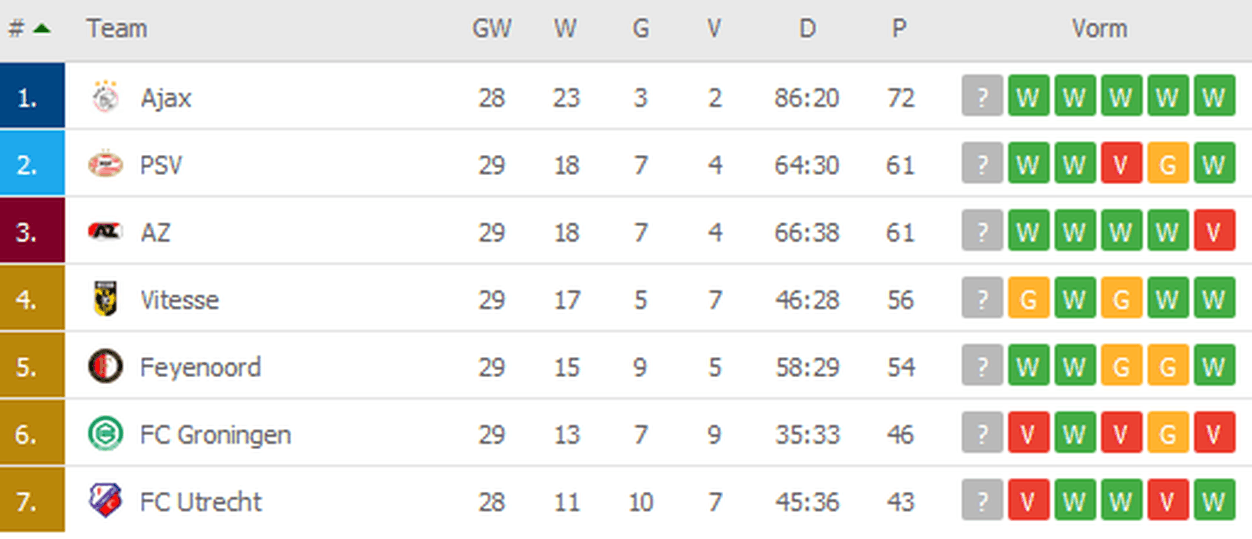
Task: Click AZ's red V loss badge
Action: click(1214, 231)
